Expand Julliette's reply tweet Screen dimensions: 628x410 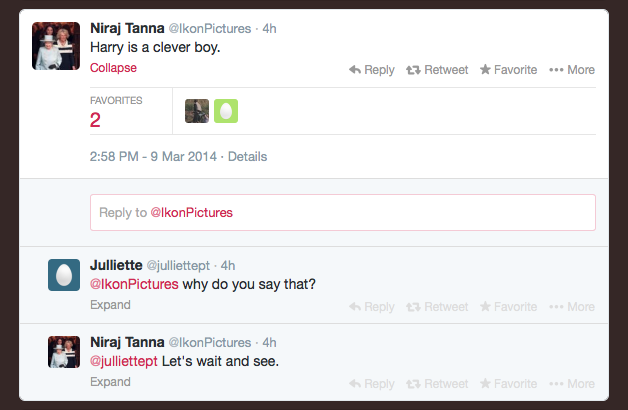[x=110, y=305]
